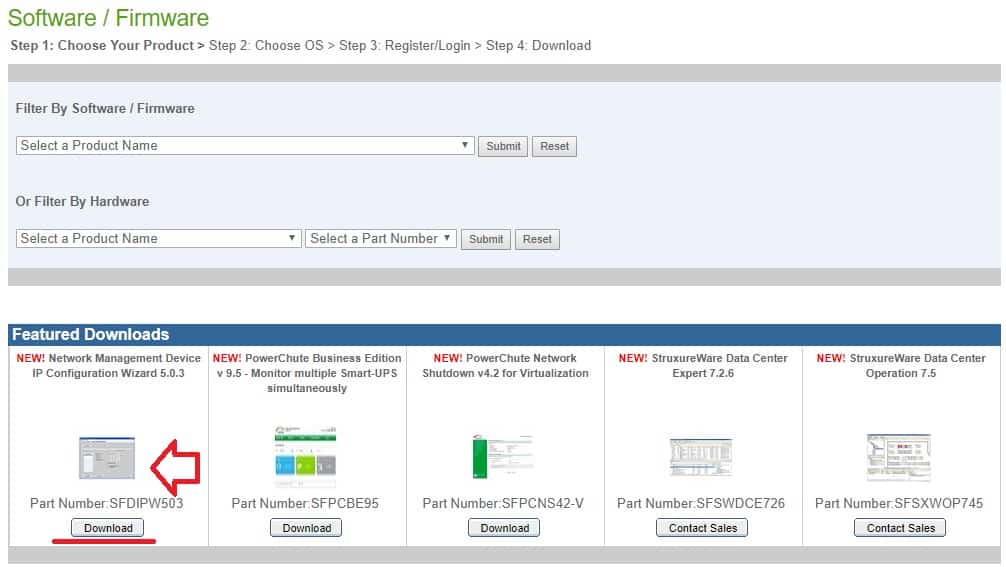Download PowerChute Business Edition v9.5

click(306, 528)
